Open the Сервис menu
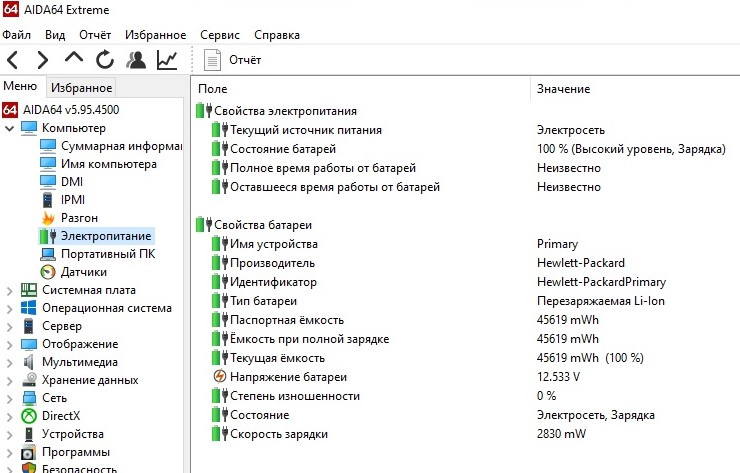The width and height of the screenshot is (740, 473). 220,35
